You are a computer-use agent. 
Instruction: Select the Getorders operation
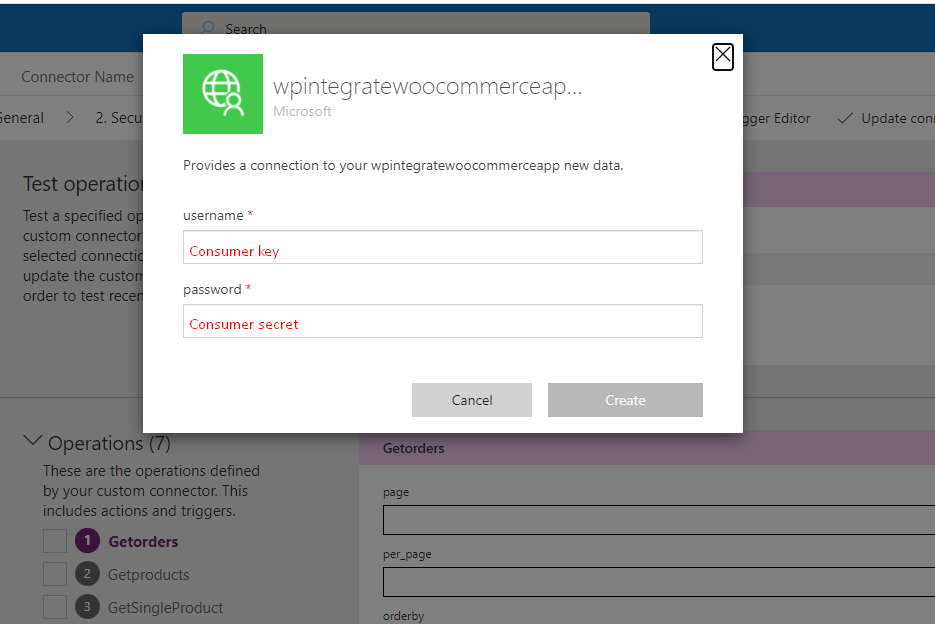click(x=143, y=542)
